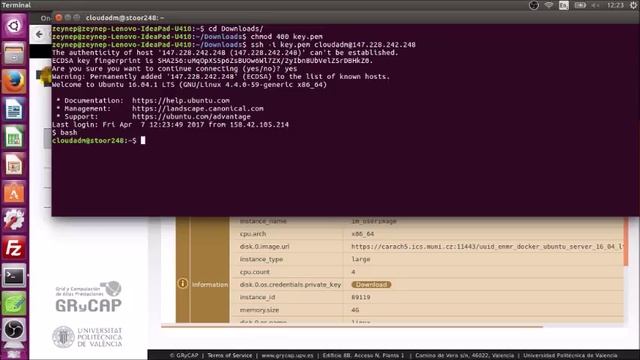The width and height of the screenshot is (640, 360).
Task: Open the Ubuntu Dash search
Action: click(14, 26)
